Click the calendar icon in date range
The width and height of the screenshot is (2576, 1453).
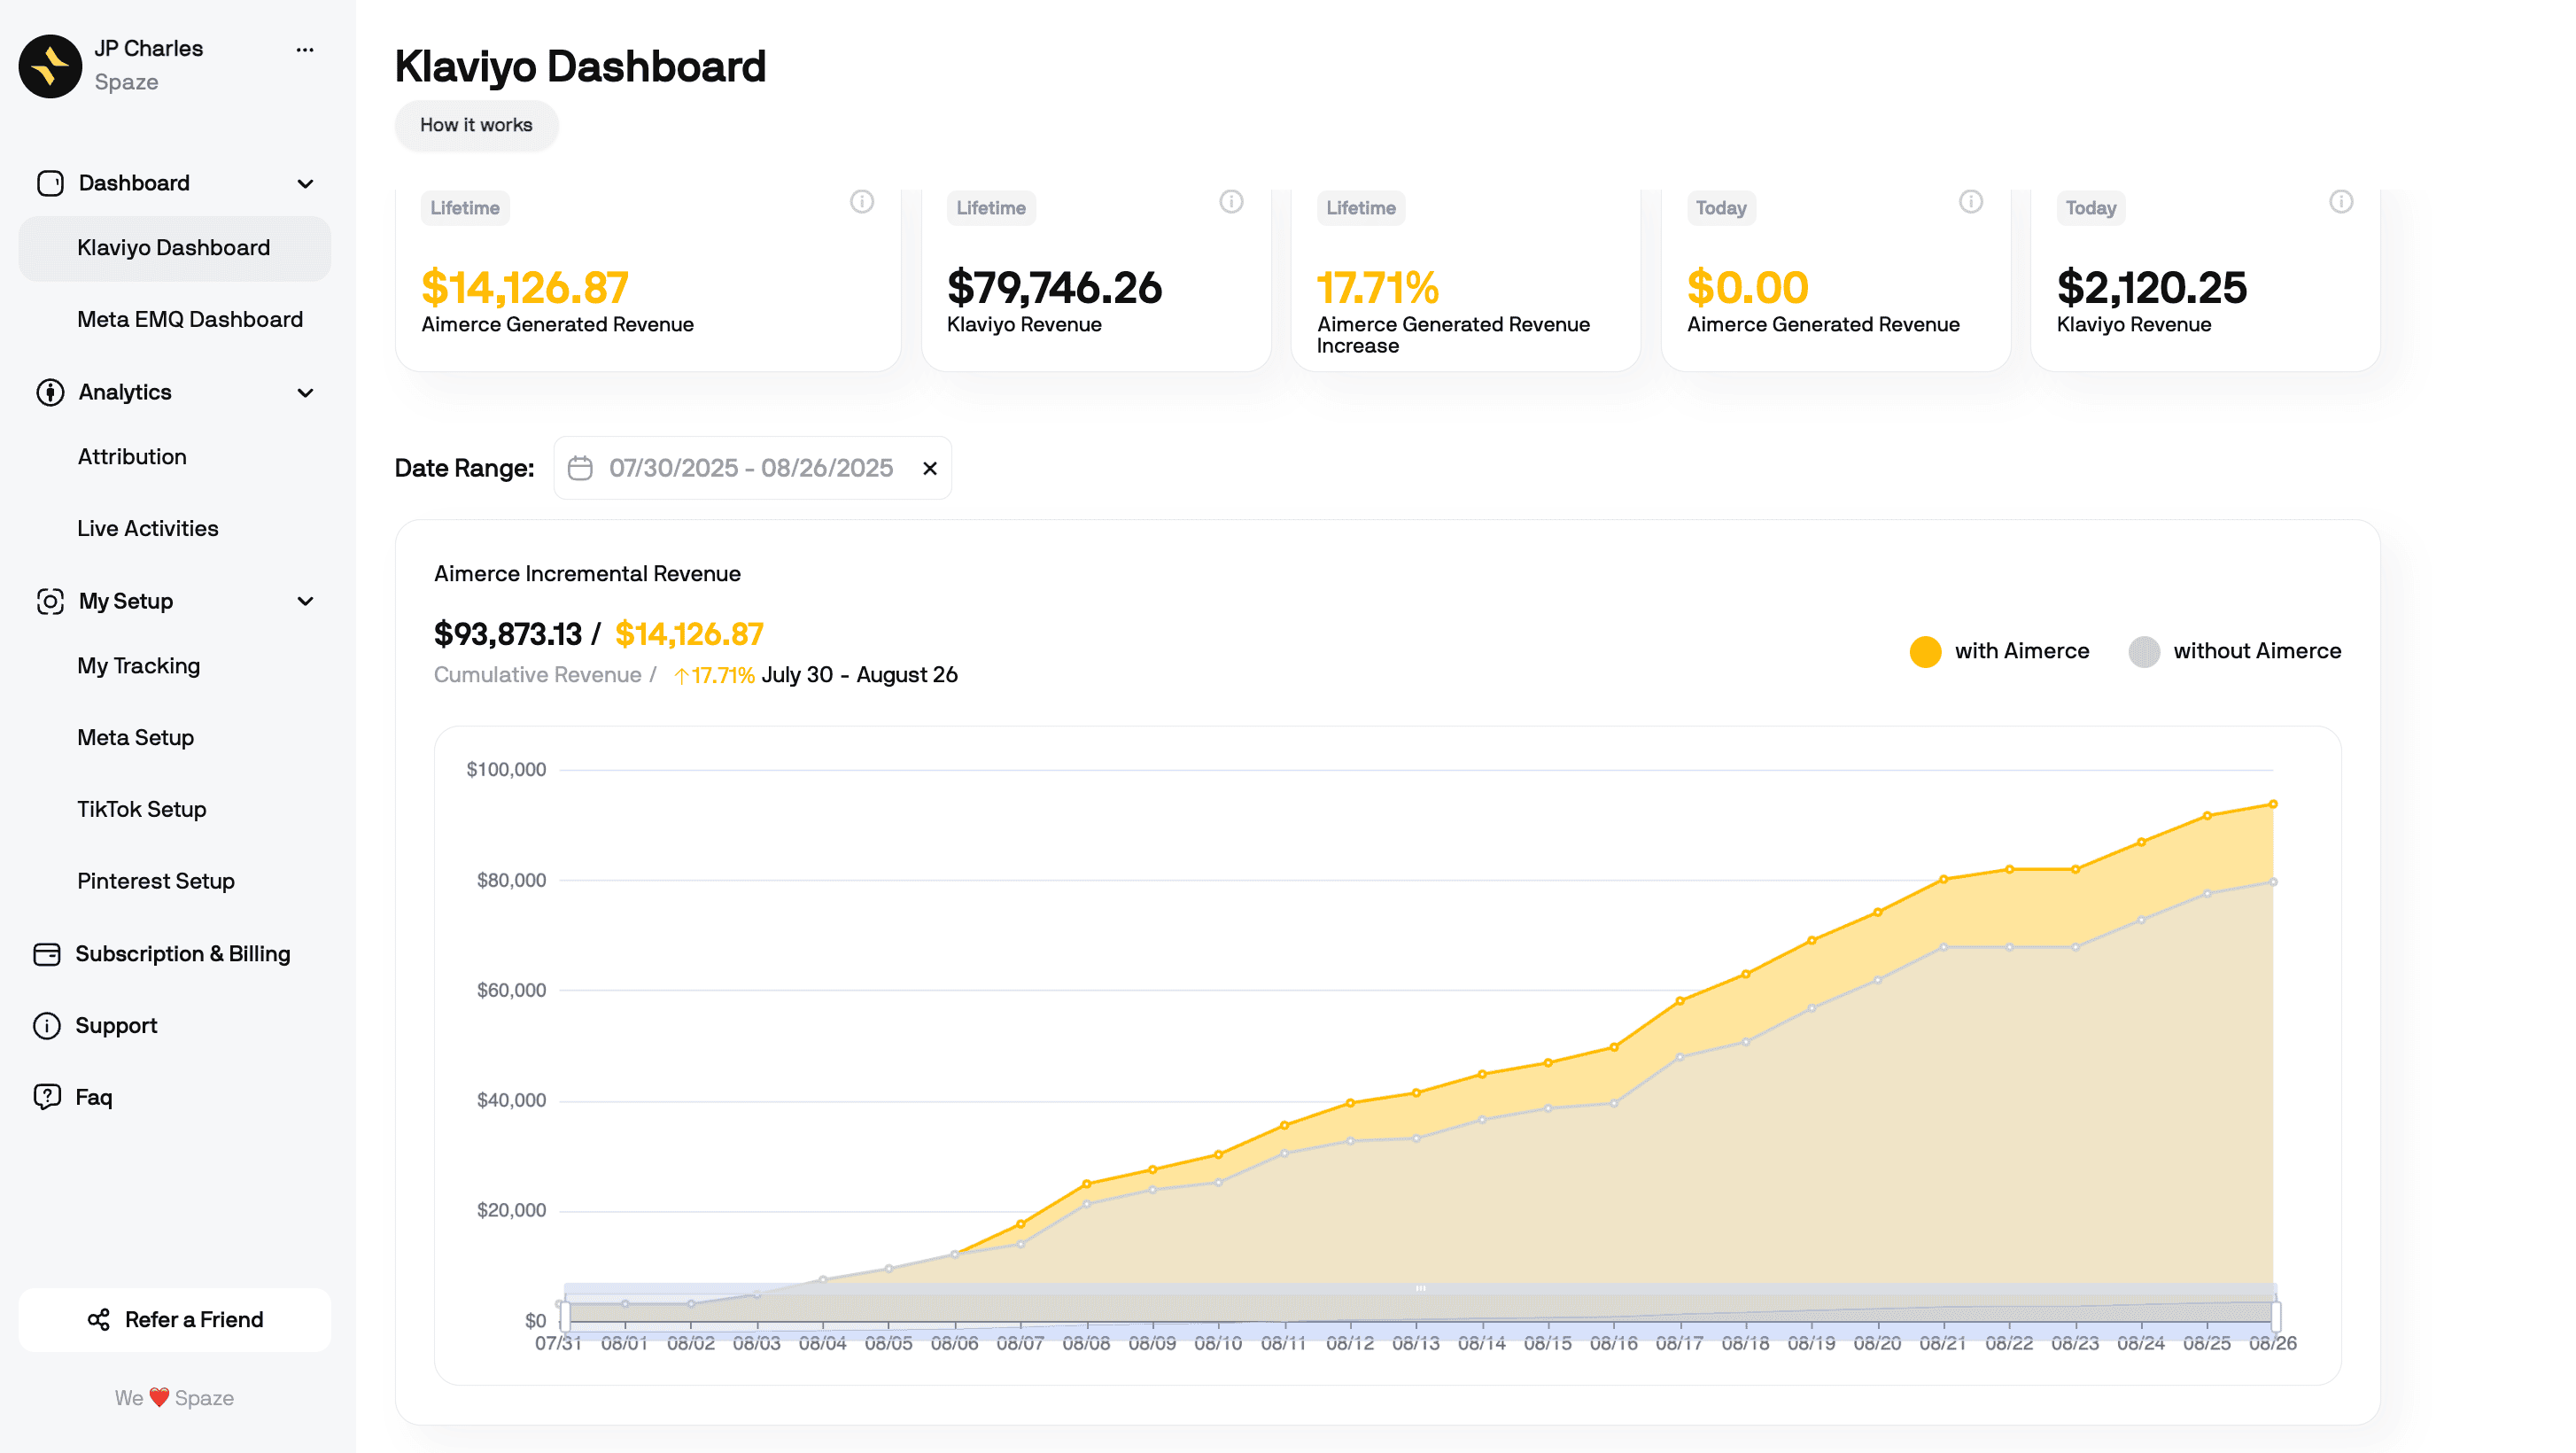580,468
